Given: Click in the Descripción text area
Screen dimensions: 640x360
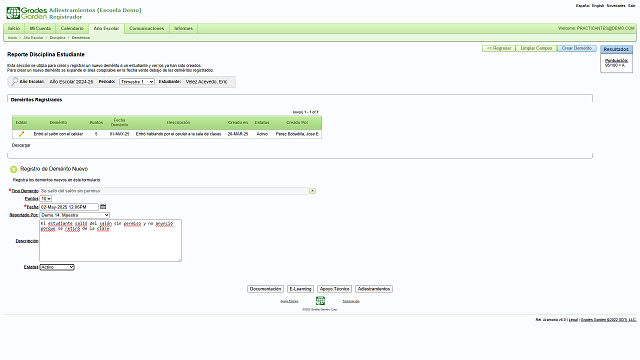Looking at the screenshot, I should coord(110,240).
